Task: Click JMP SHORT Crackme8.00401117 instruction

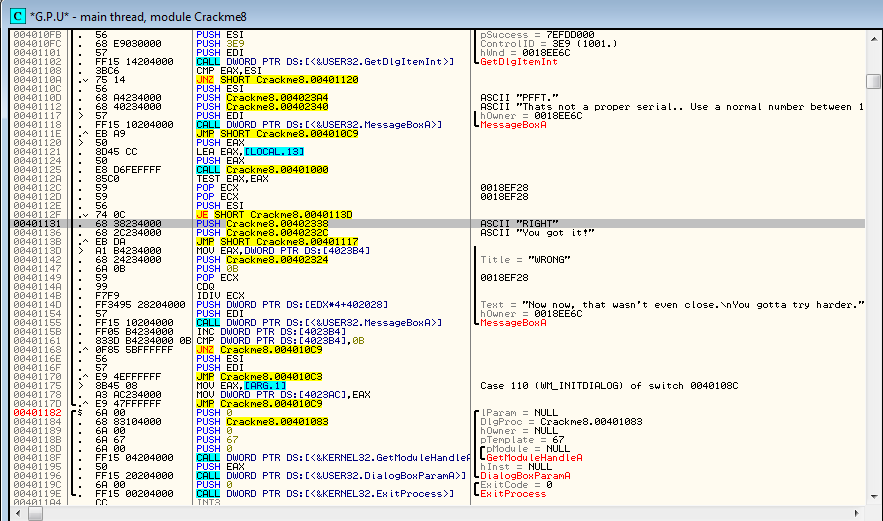Action: 277,242
